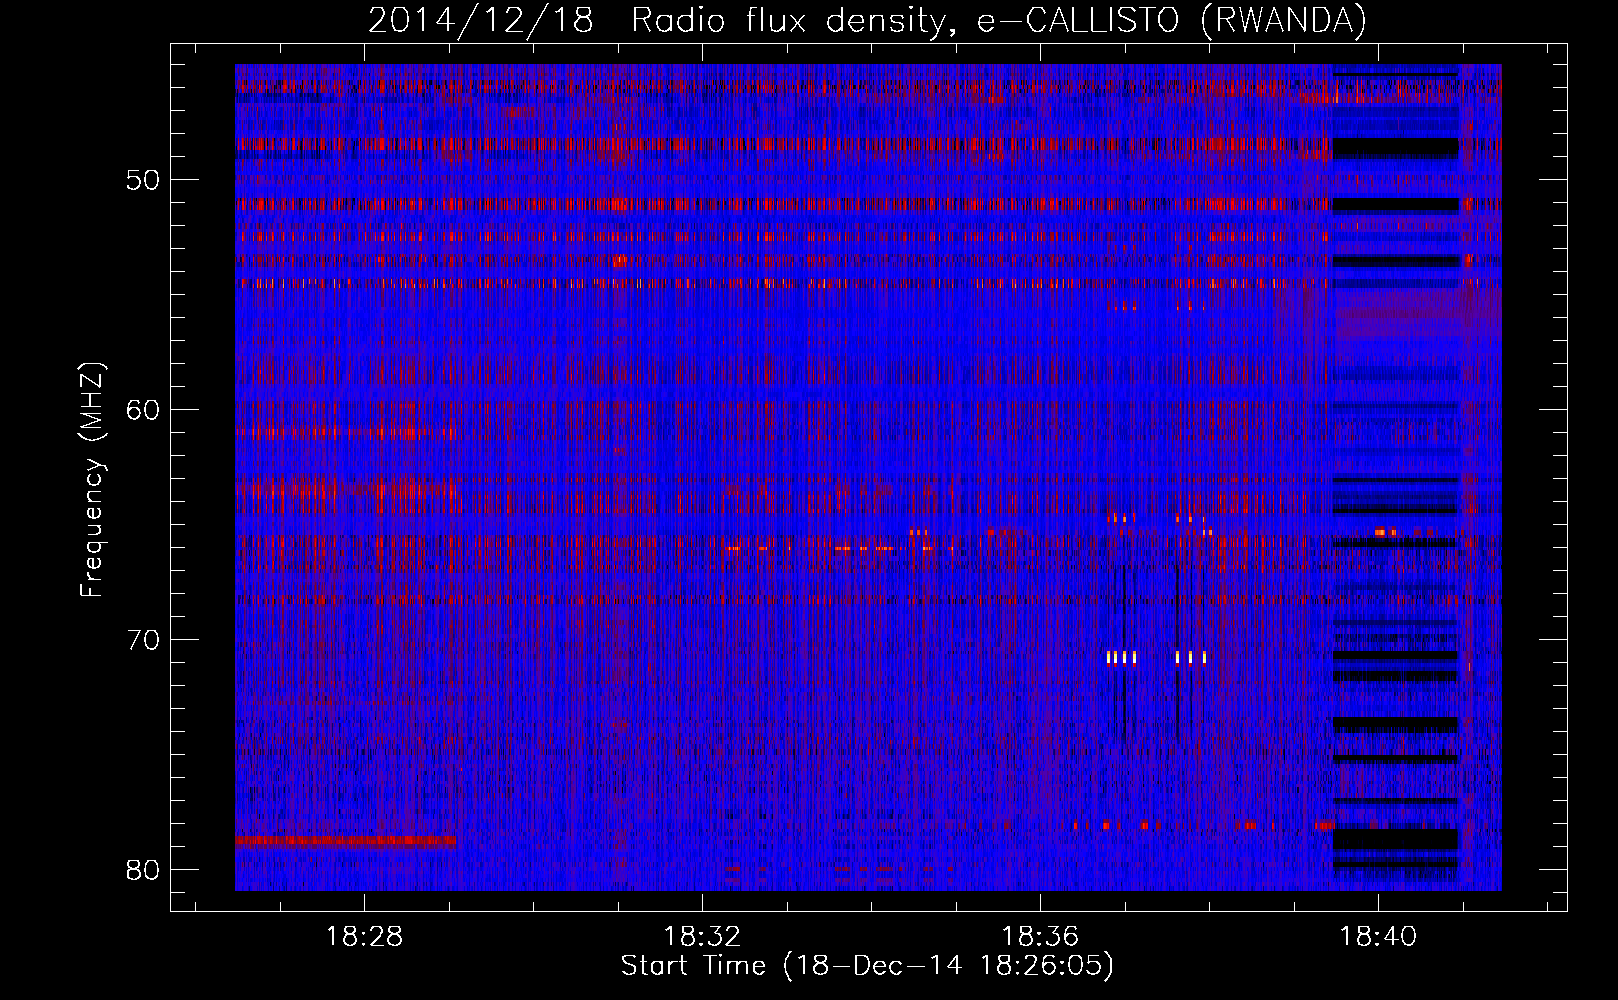Click the 70 MHz frequency tick label

tap(145, 640)
